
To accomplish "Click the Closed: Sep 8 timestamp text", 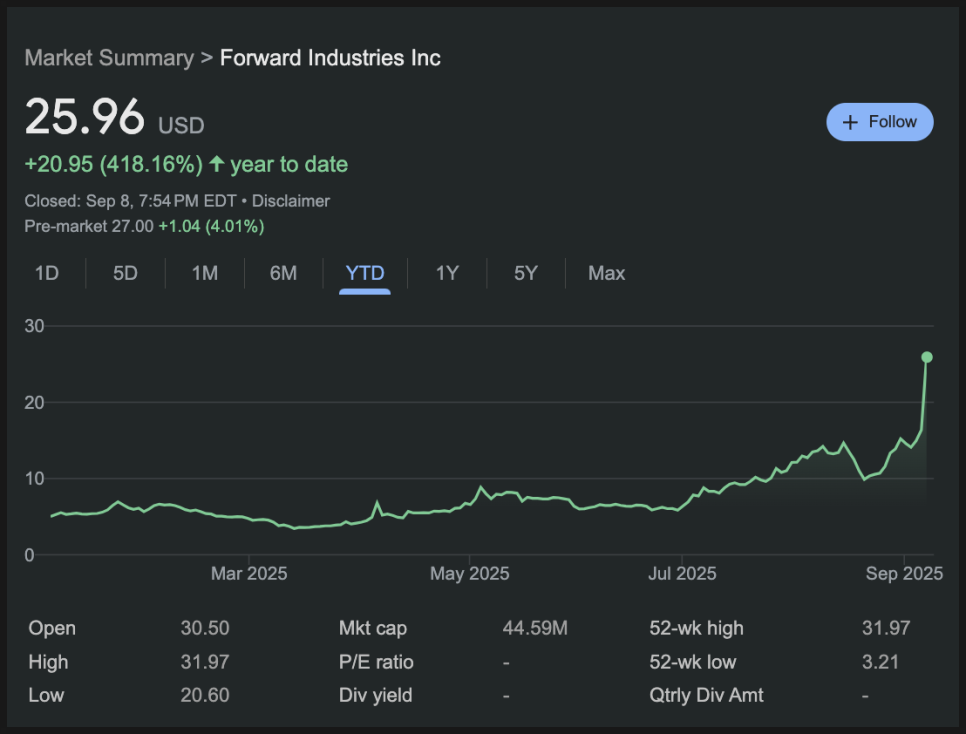I will pyautogui.click(x=131, y=201).
